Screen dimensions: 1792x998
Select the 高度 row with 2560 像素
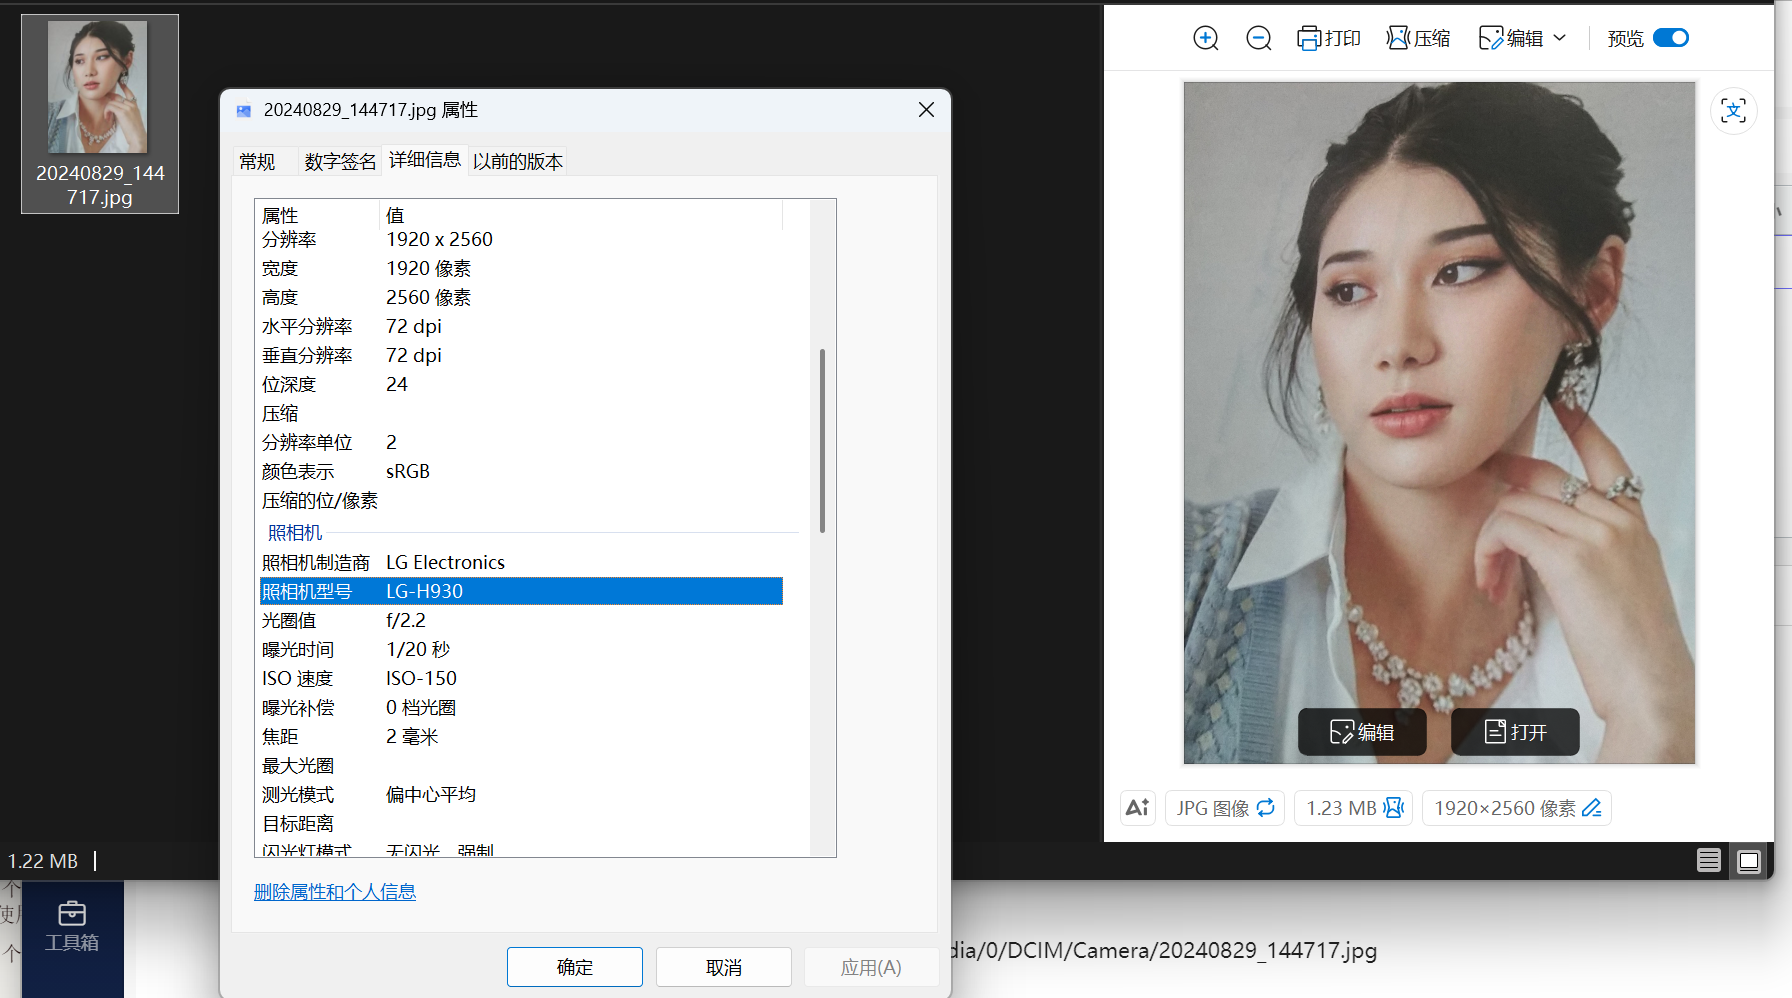520,298
